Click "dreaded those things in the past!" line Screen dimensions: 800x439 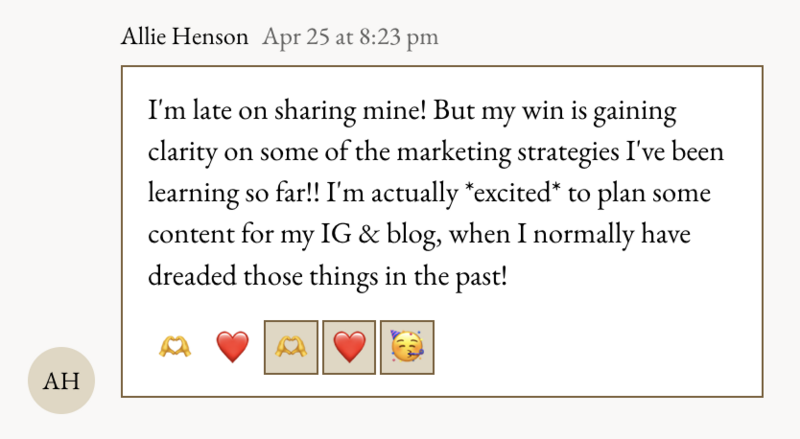(328, 276)
